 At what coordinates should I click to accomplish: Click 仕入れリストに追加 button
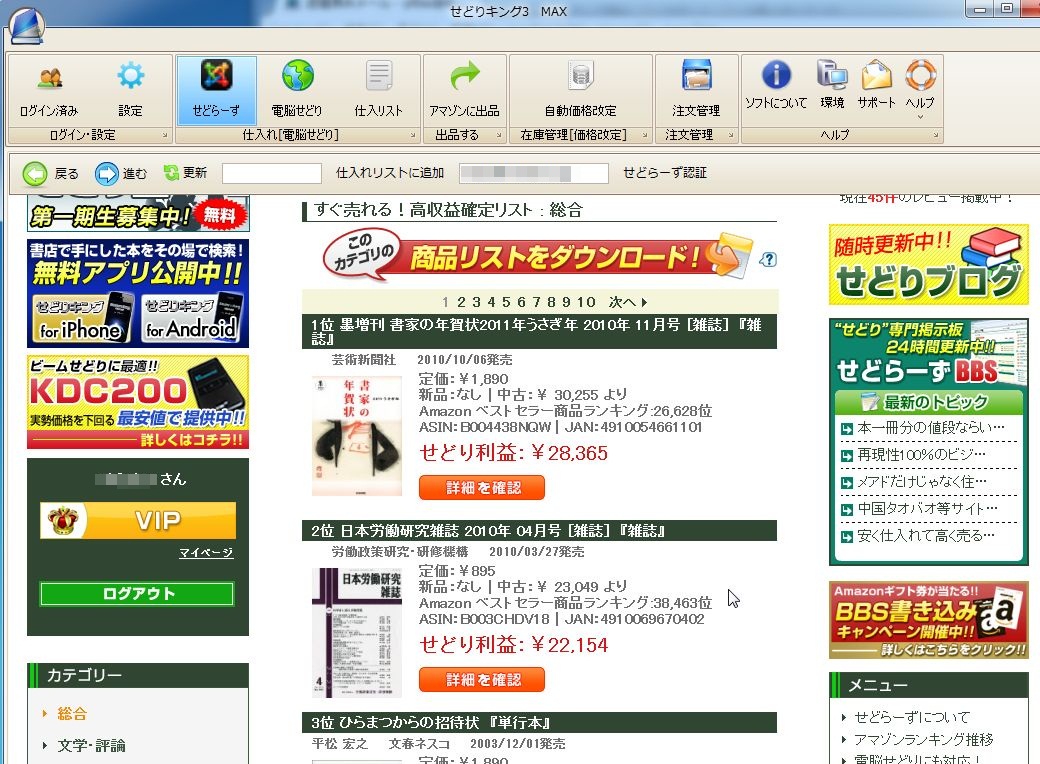point(390,173)
